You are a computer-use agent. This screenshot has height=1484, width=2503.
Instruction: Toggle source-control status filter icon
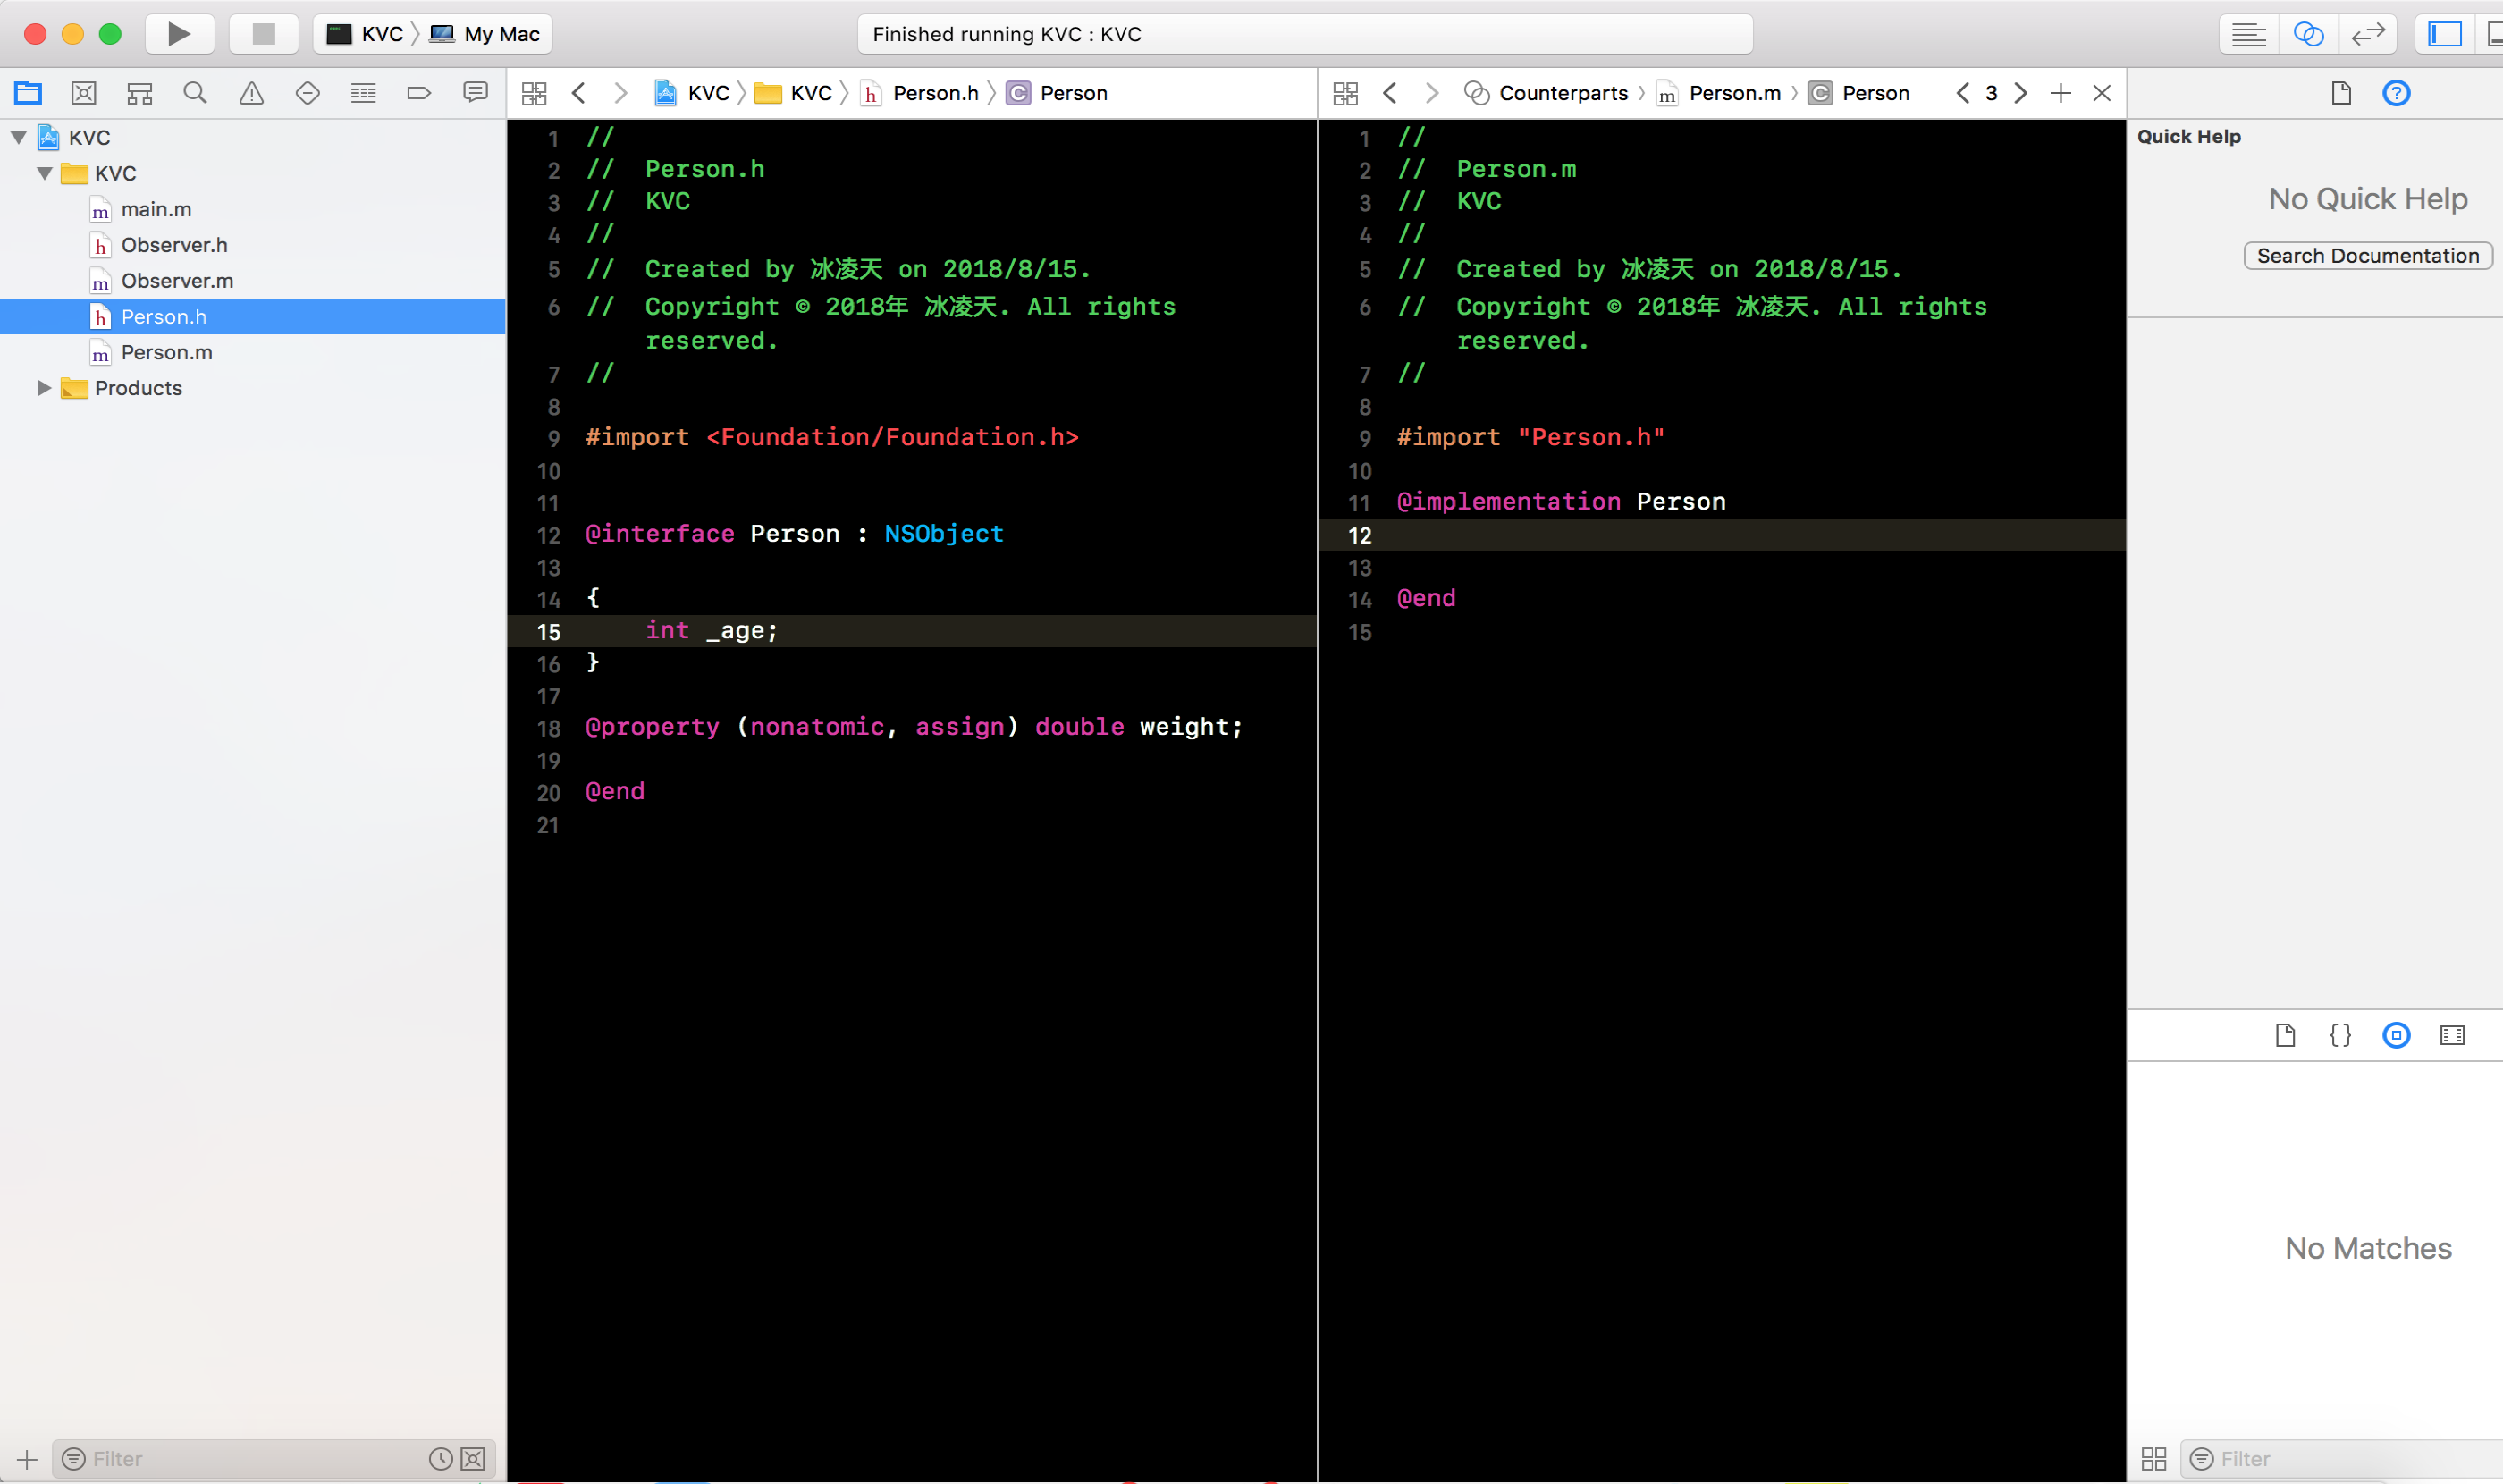[x=473, y=1459]
